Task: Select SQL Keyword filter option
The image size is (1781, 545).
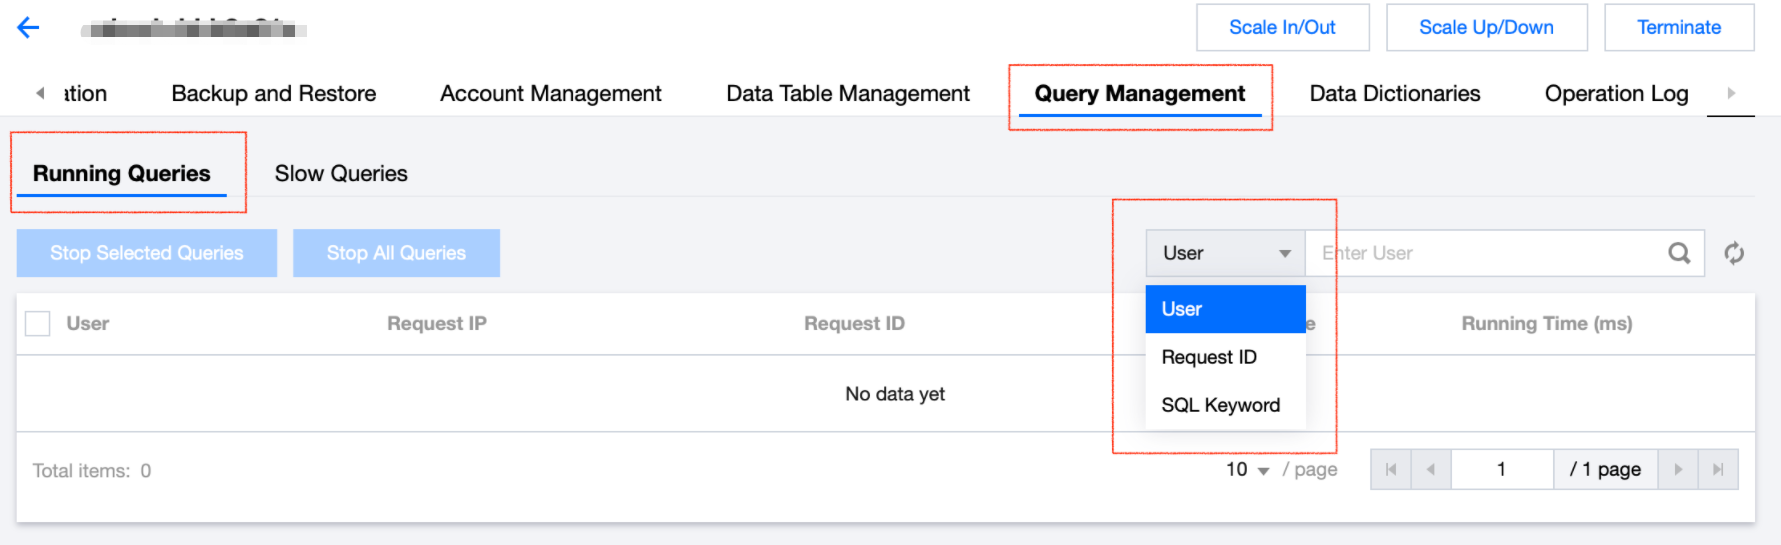Action: tap(1220, 405)
